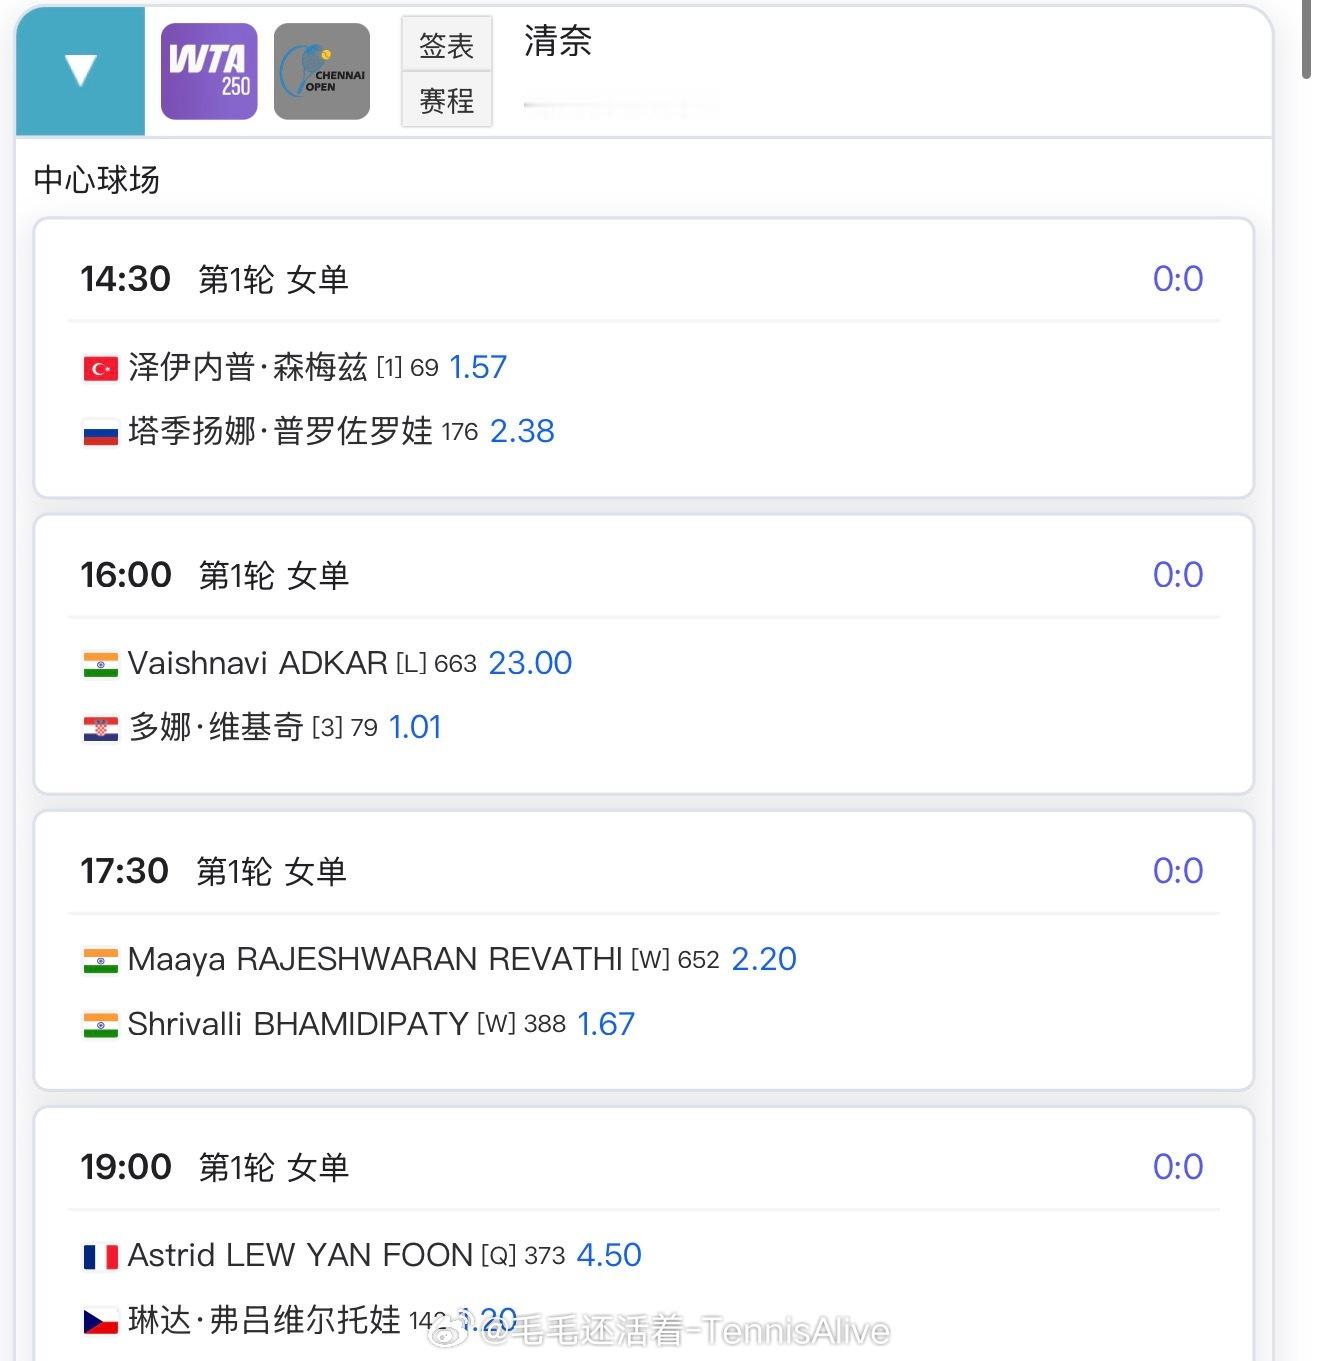Image resolution: width=1320 pixels, height=1361 pixels.
Task: Open the 签表 draw tab
Action: 446,45
